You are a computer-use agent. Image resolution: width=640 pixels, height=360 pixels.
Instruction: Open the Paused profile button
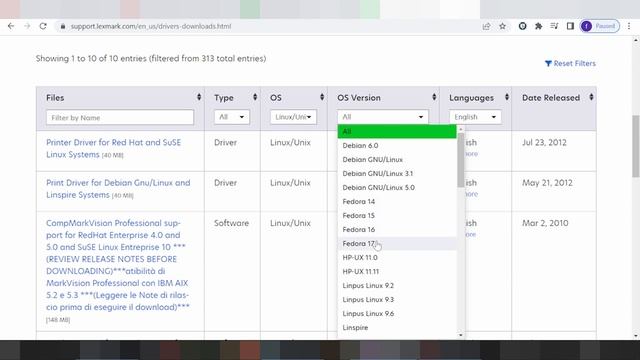[600, 26]
